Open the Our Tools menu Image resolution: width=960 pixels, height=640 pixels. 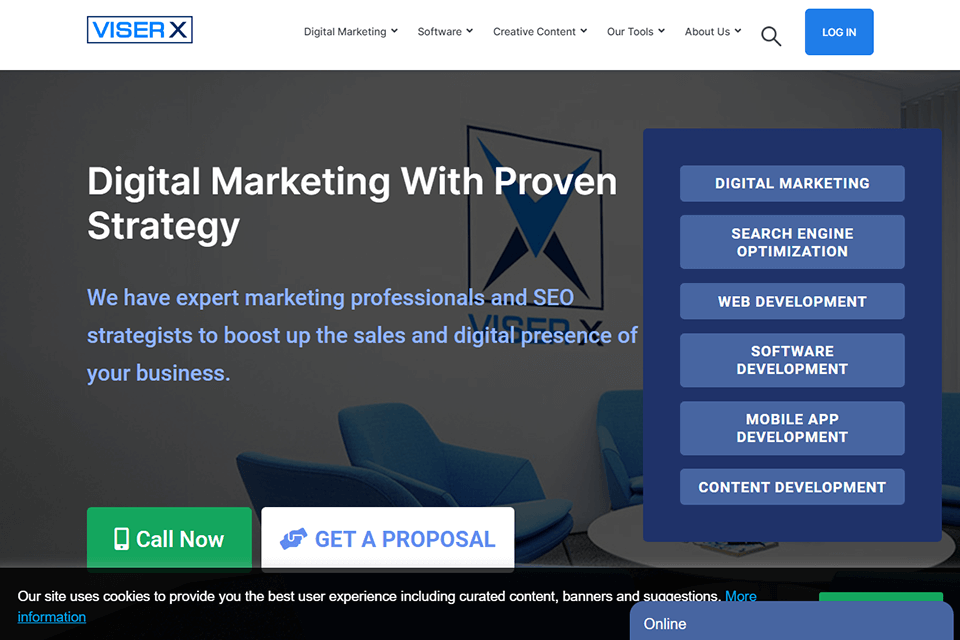pyautogui.click(x=636, y=31)
